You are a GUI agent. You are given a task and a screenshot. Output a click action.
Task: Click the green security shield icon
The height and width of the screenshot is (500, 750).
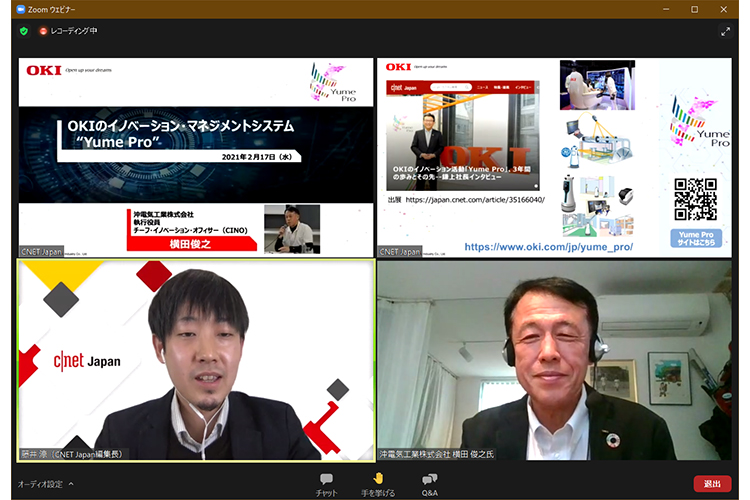(24, 31)
